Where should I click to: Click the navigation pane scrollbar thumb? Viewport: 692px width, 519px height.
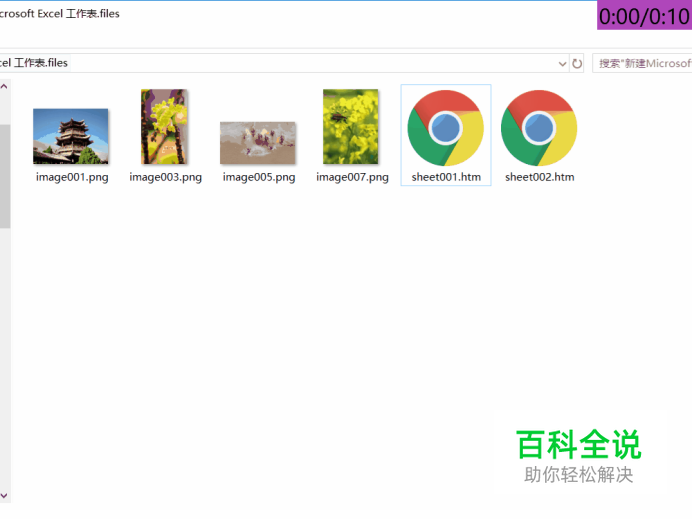(x=5, y=176)
